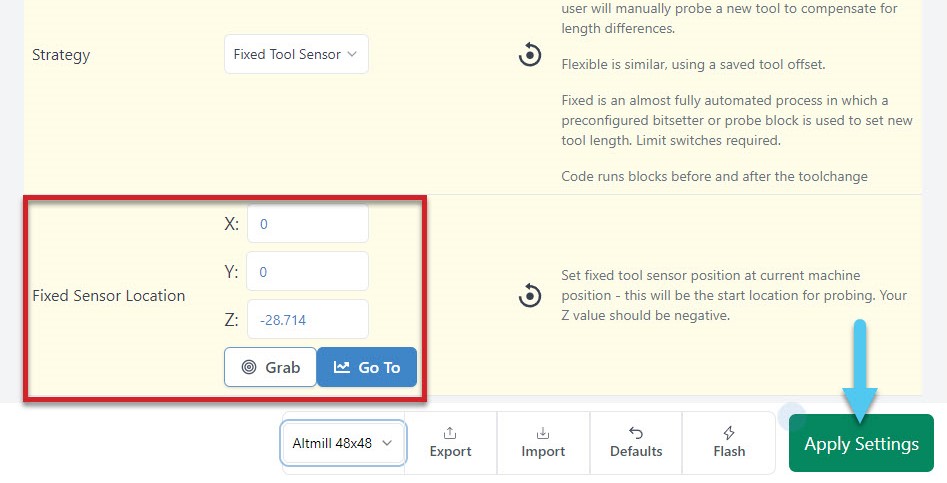The height and width of the screenshot is (483, 947).
Task: Reset the Strategy setting to default
Action: (x=530, y=55)
